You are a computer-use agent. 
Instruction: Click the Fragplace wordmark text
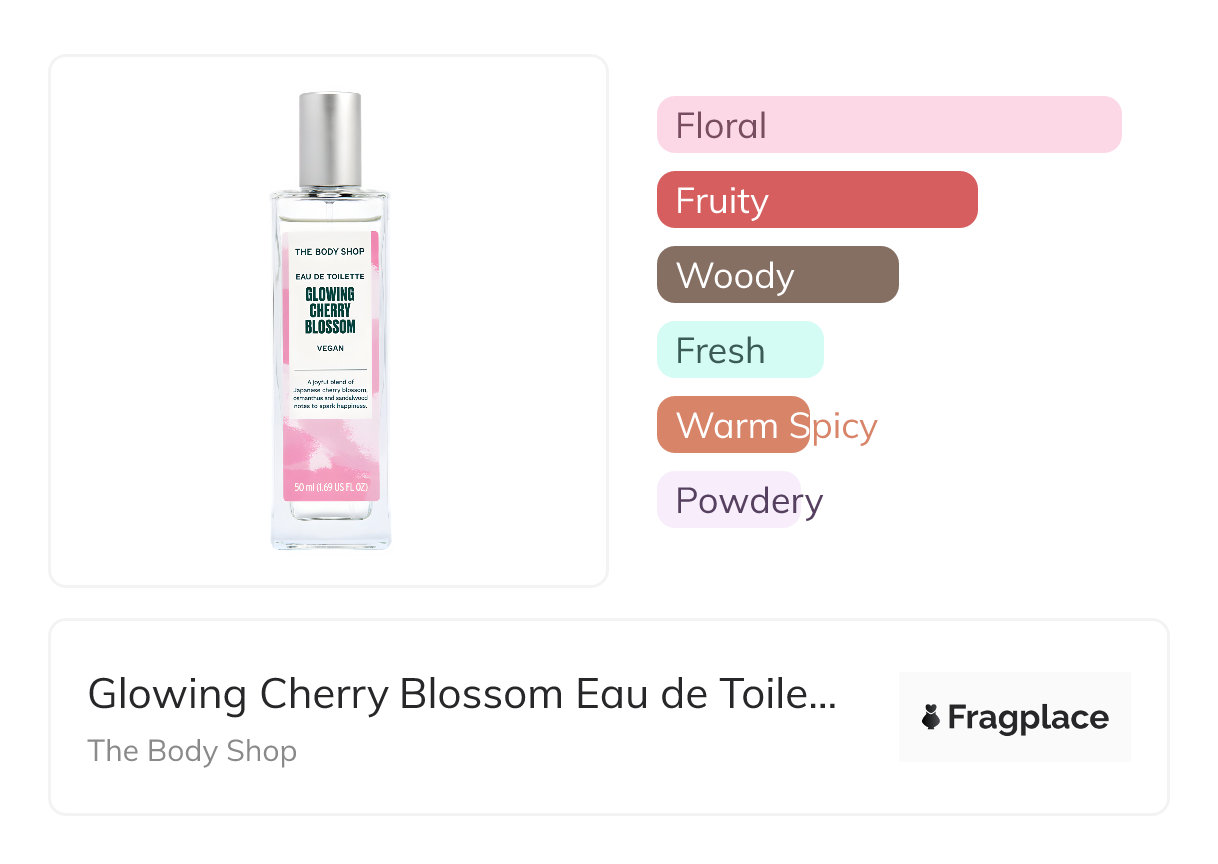click(x=1028, y=717)
